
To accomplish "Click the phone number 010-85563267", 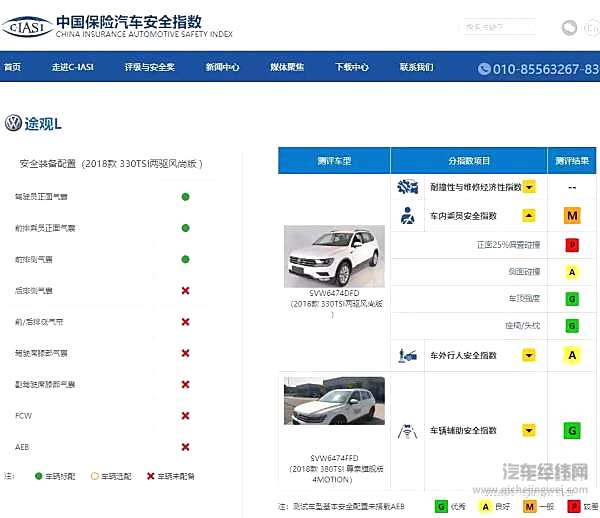I will tap(546, 69).
